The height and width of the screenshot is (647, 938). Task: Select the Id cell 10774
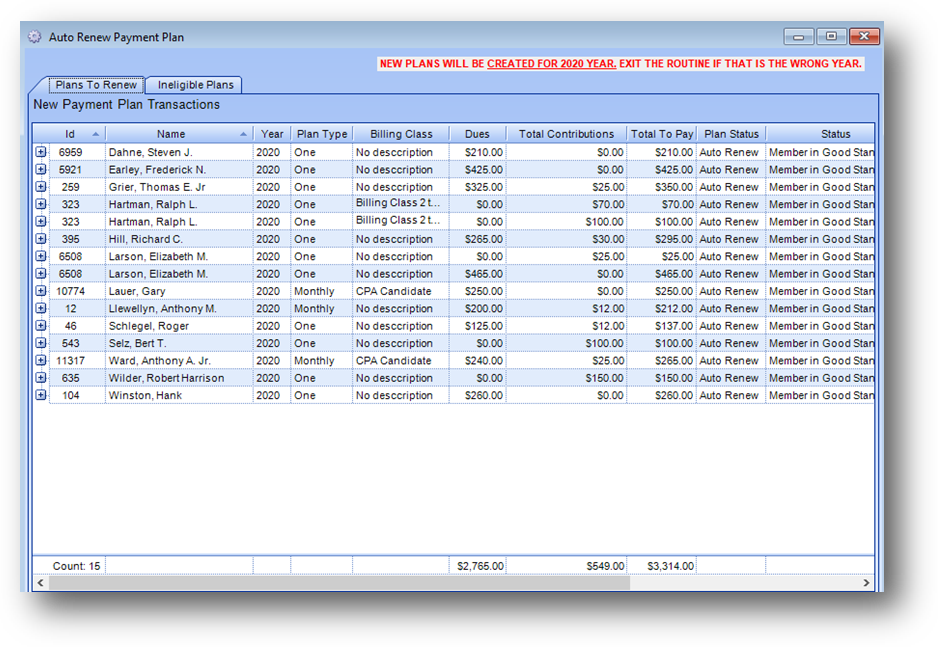click(x=77, y=291)
